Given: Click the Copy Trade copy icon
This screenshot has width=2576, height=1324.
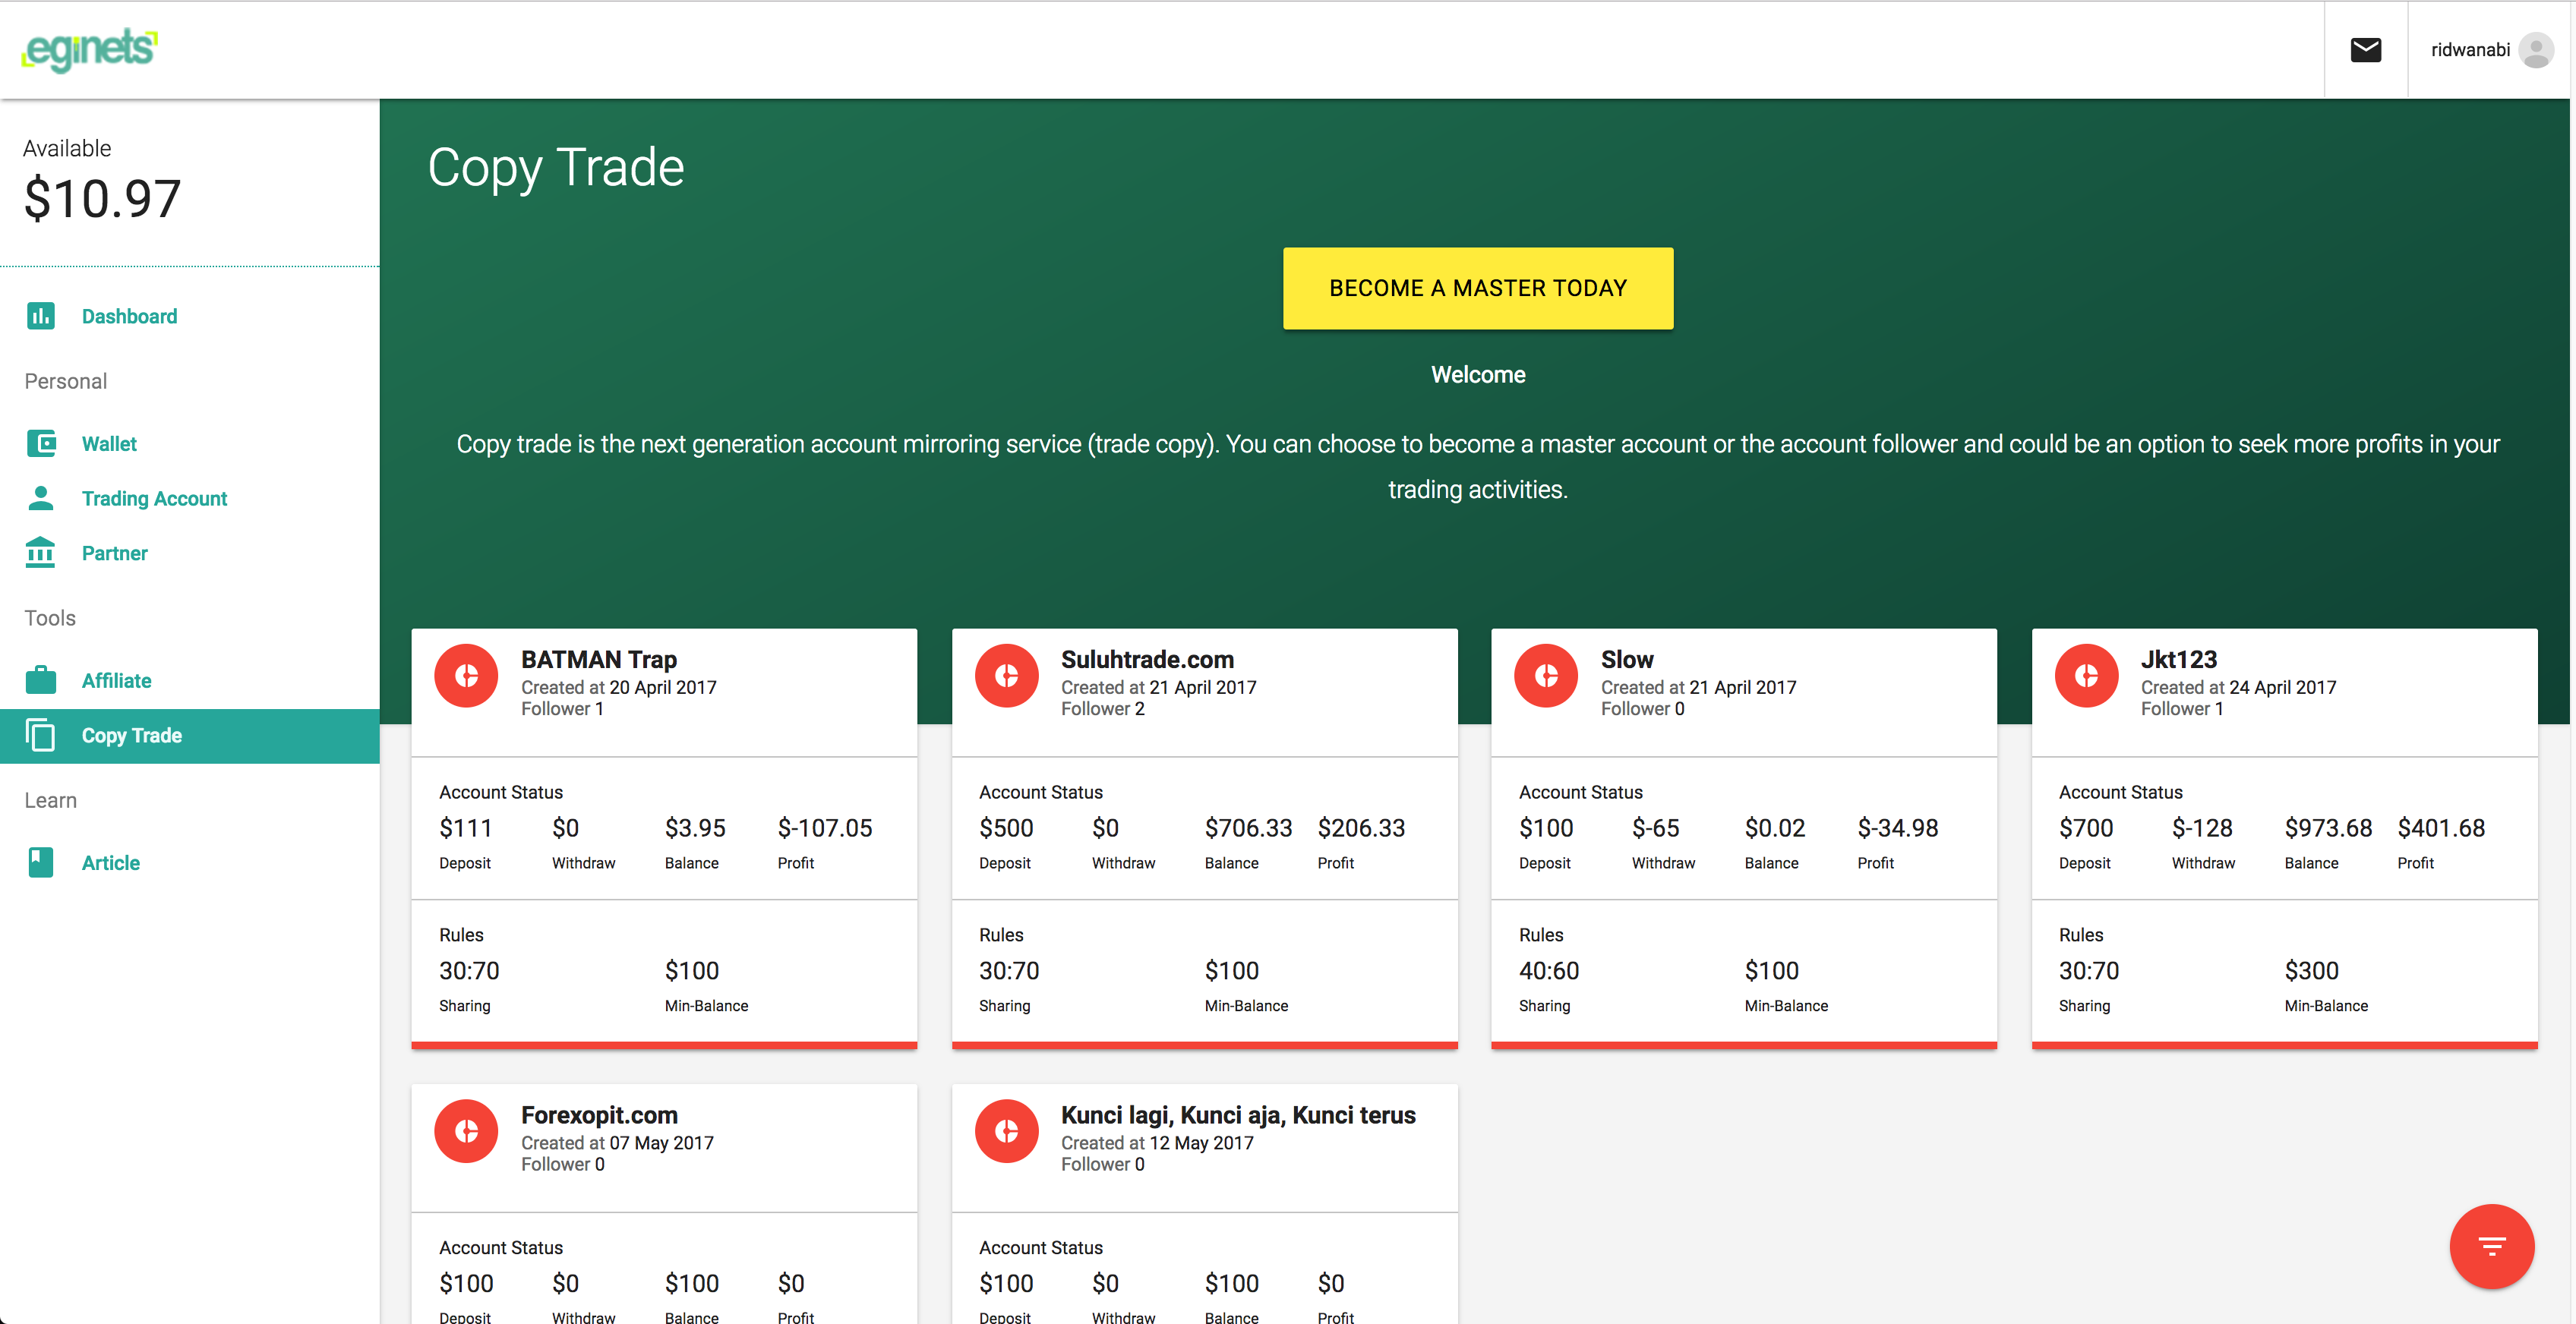Looking at the screenshot, I should 41,735.
